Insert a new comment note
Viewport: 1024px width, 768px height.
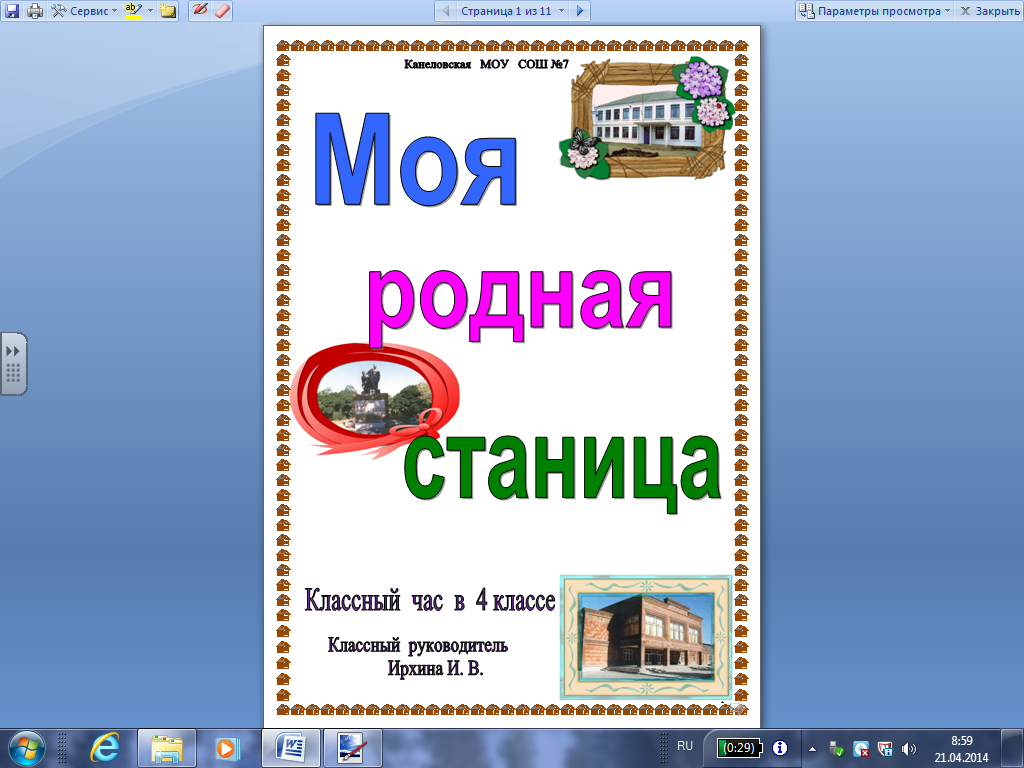tap(168, 10)
